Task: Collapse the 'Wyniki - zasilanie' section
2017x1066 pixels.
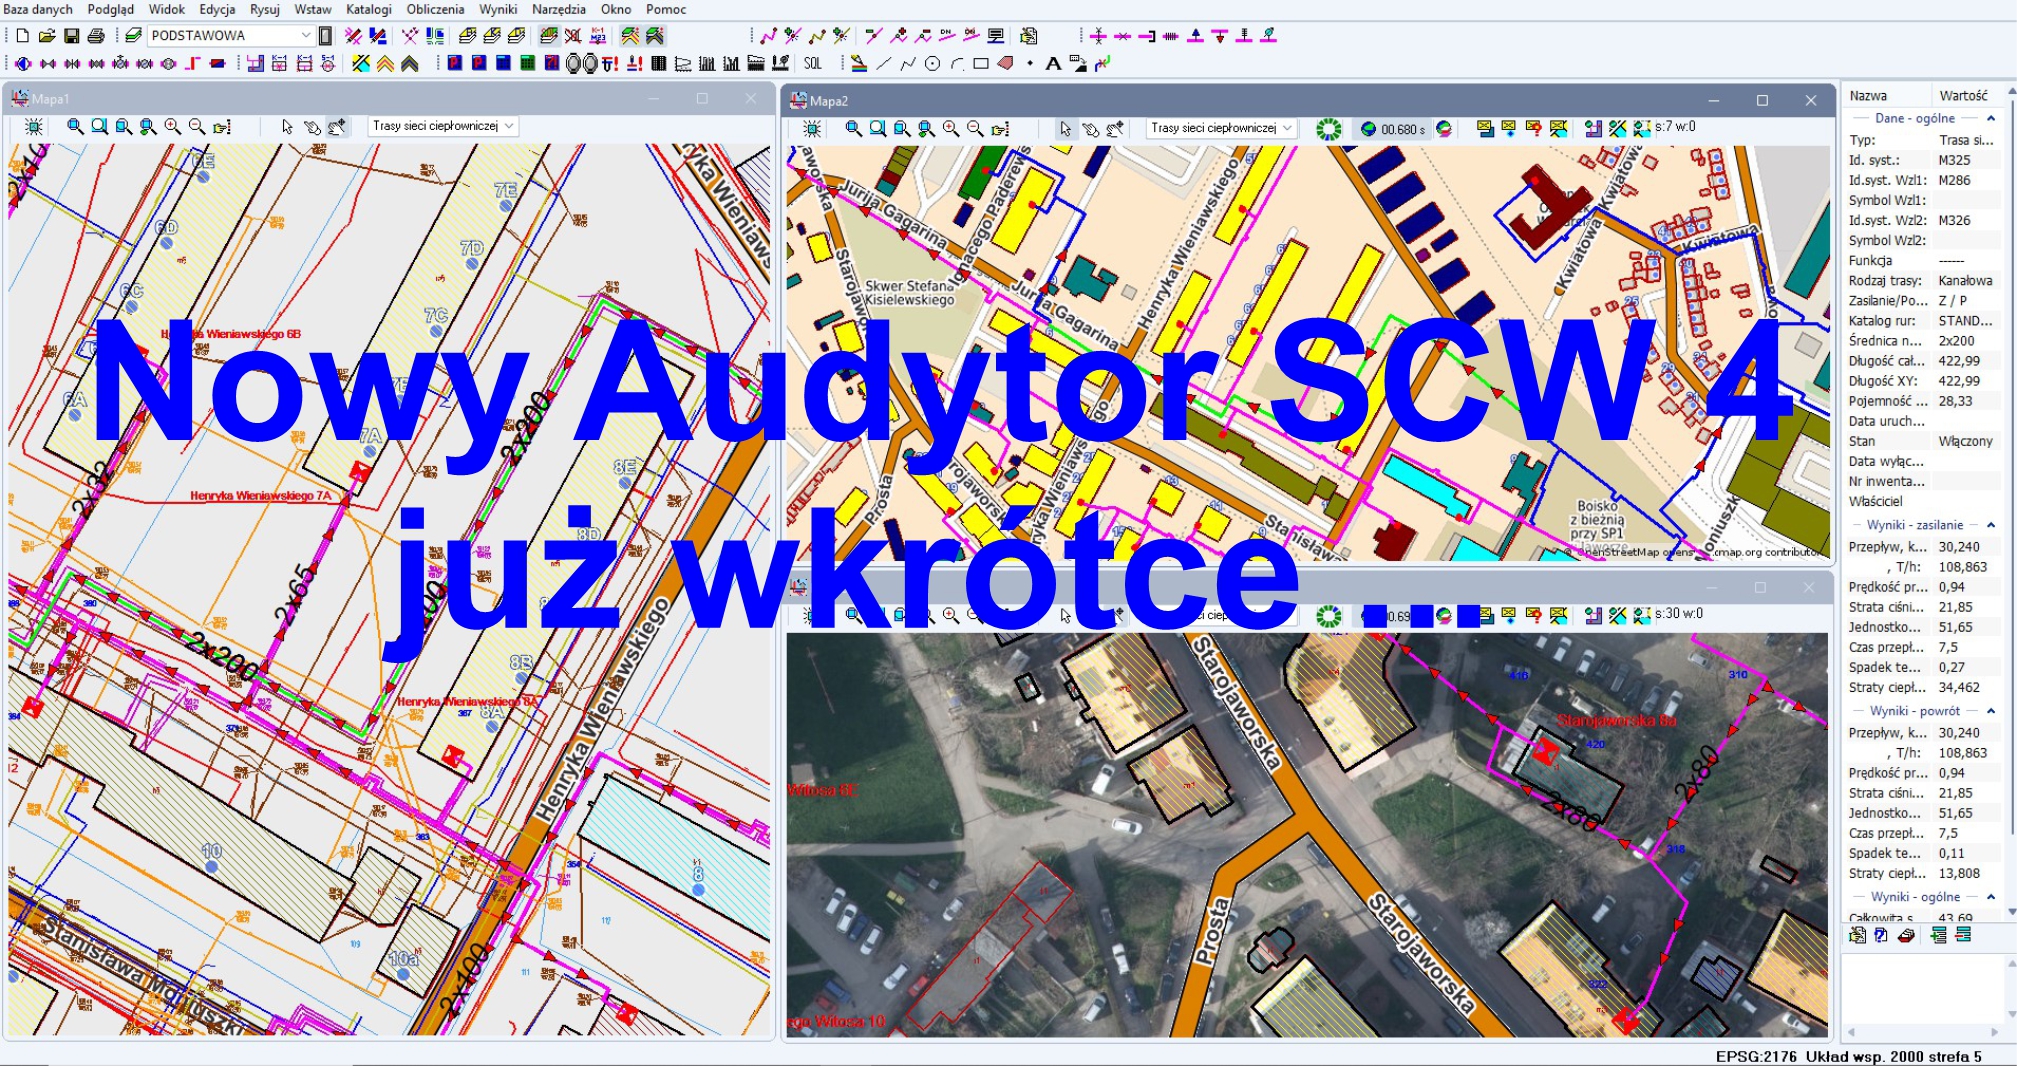Action: [x=1991, y=525]
